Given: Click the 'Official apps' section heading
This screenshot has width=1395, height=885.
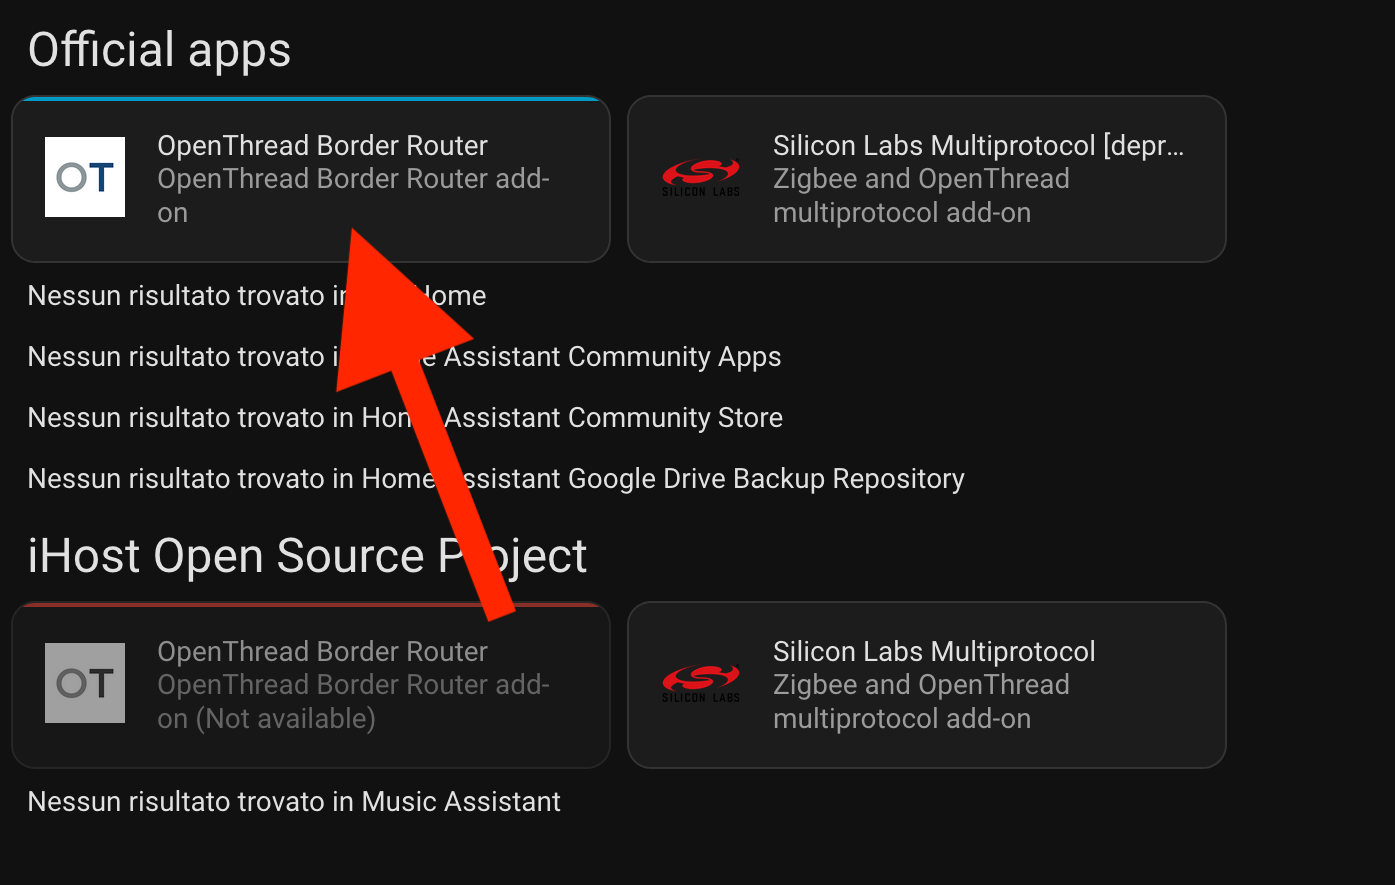Looking at the screenshot, I should point(160,50).
